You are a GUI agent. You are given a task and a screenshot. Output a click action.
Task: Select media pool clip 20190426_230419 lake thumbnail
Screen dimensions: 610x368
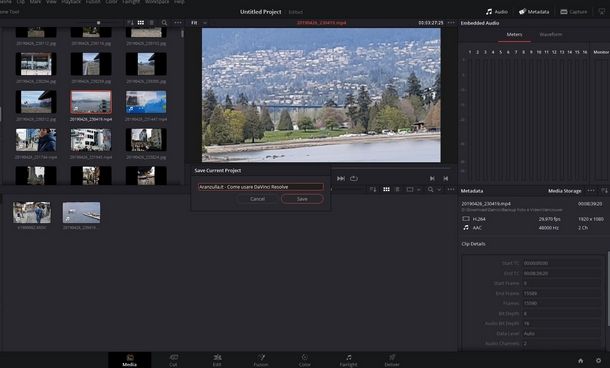click(x=81, y=212)
